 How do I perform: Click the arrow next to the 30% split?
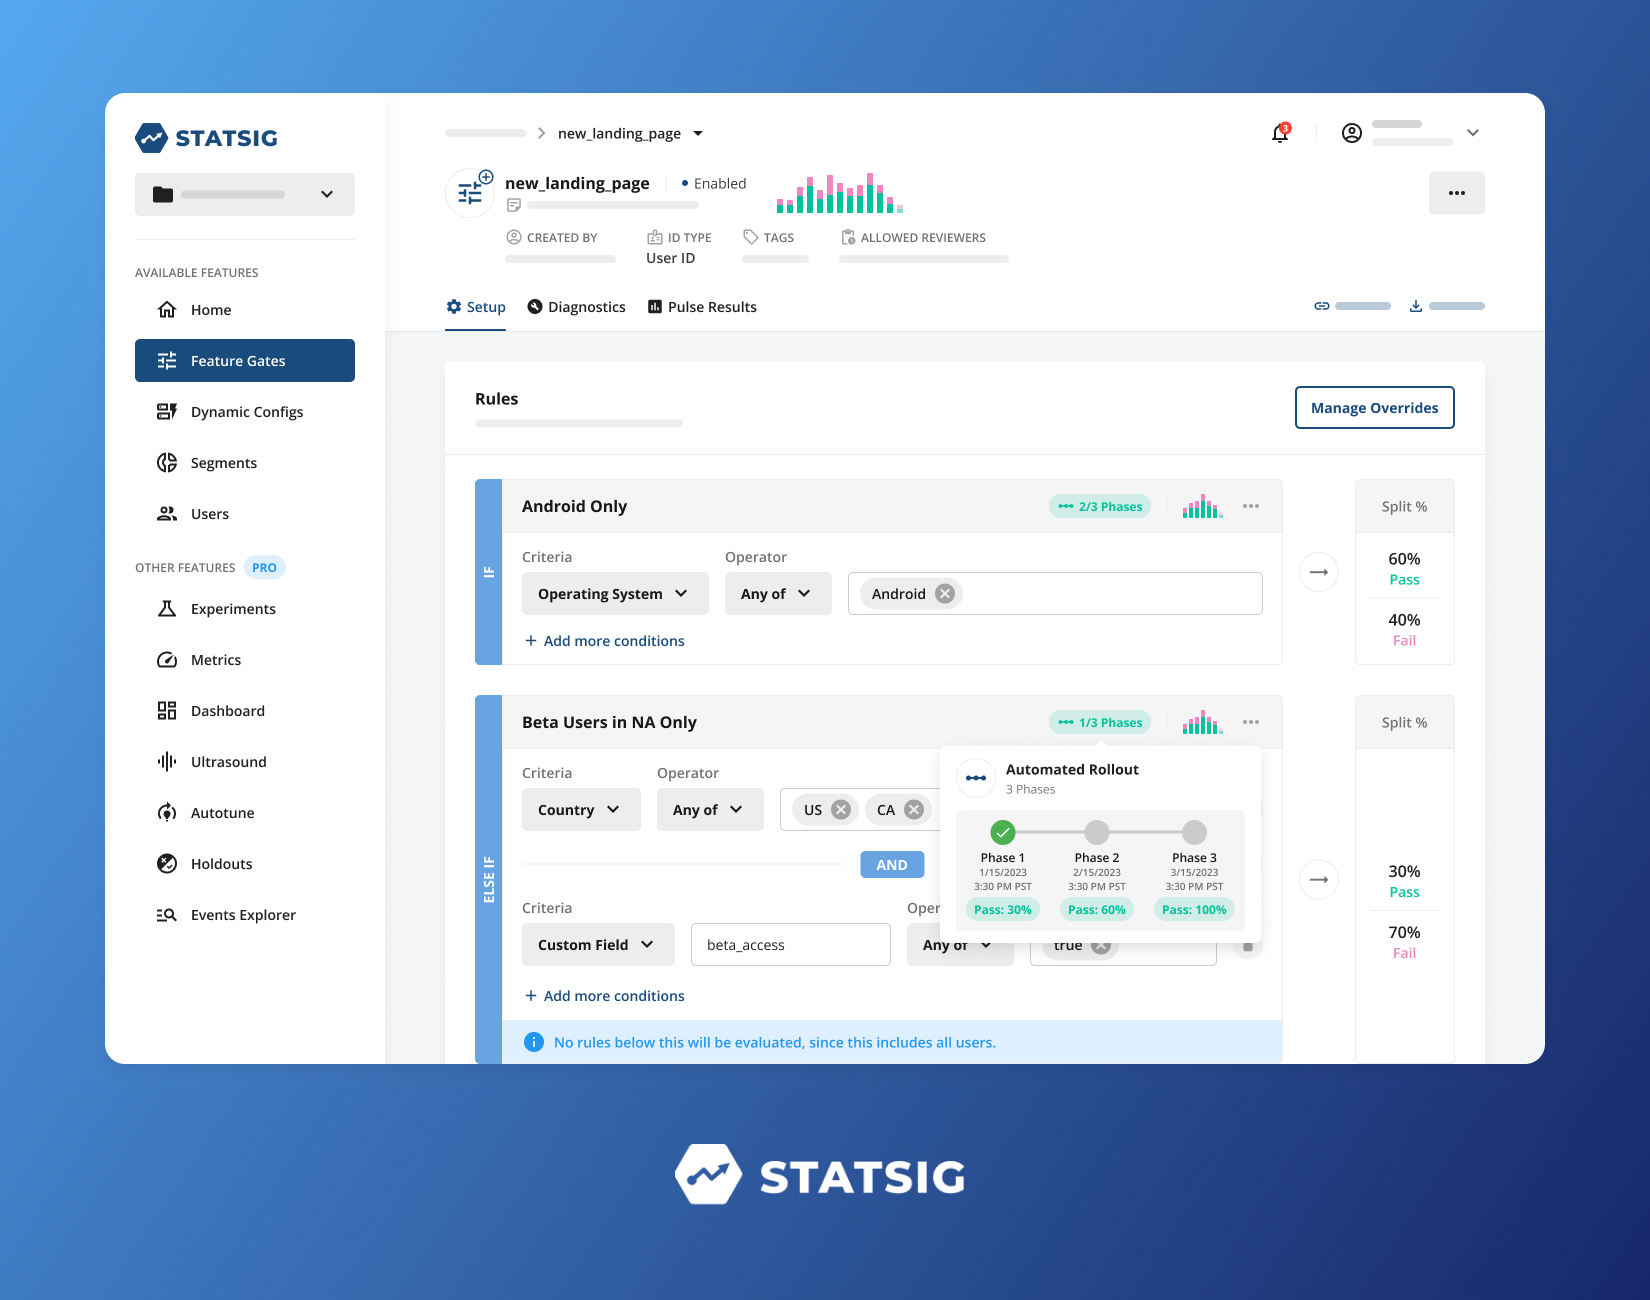pos(1319,880)
